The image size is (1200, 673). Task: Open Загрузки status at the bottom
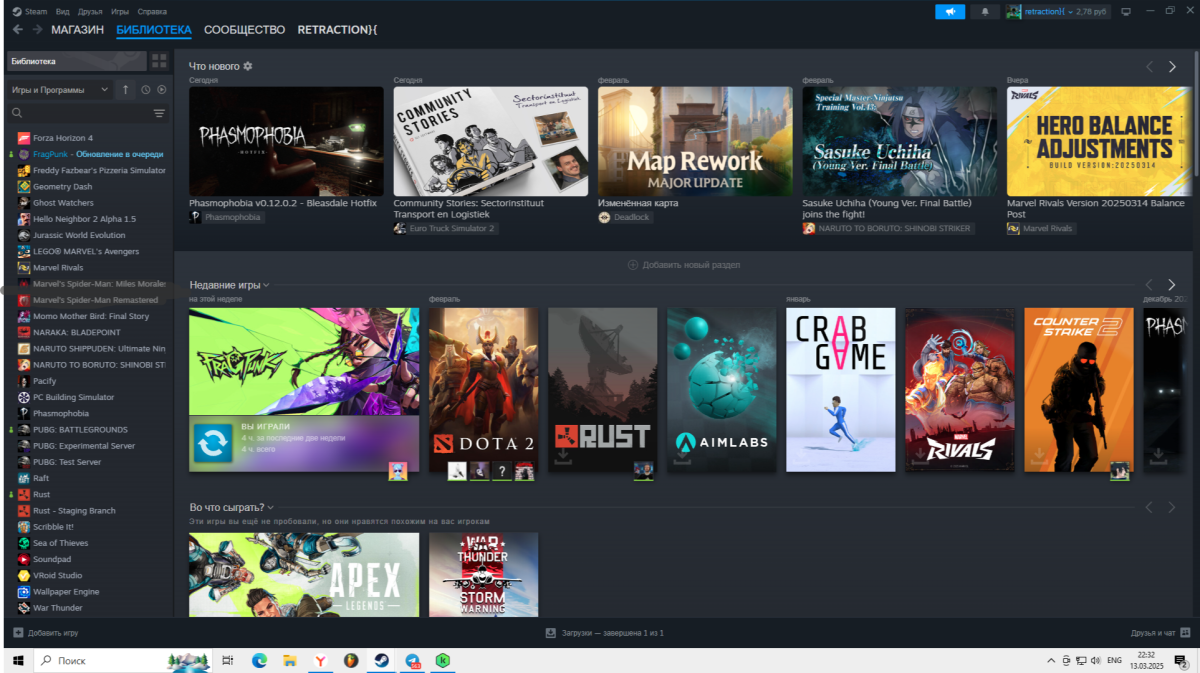(604, 633)
